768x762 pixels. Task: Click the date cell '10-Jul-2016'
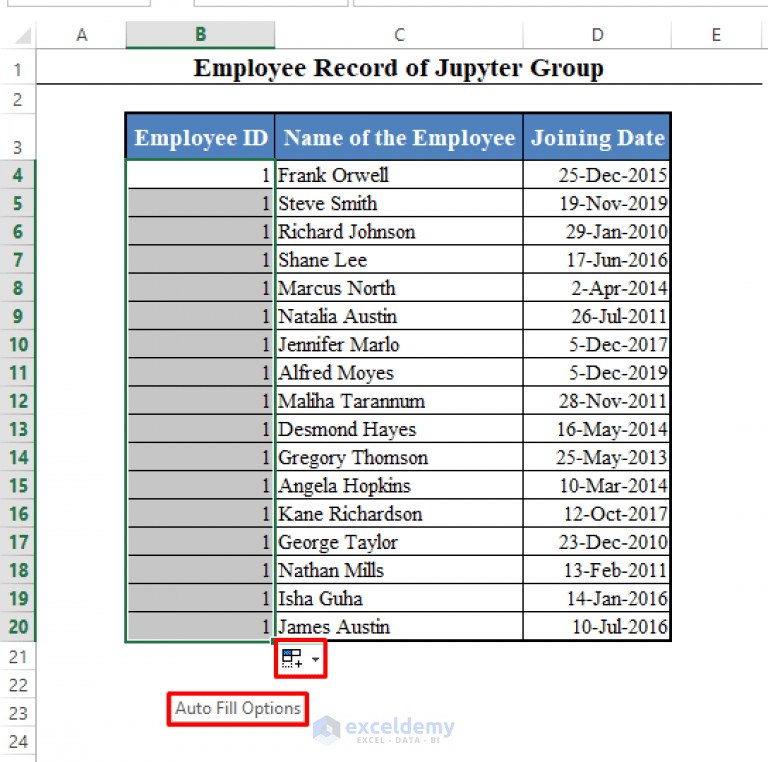click(597, 626)
